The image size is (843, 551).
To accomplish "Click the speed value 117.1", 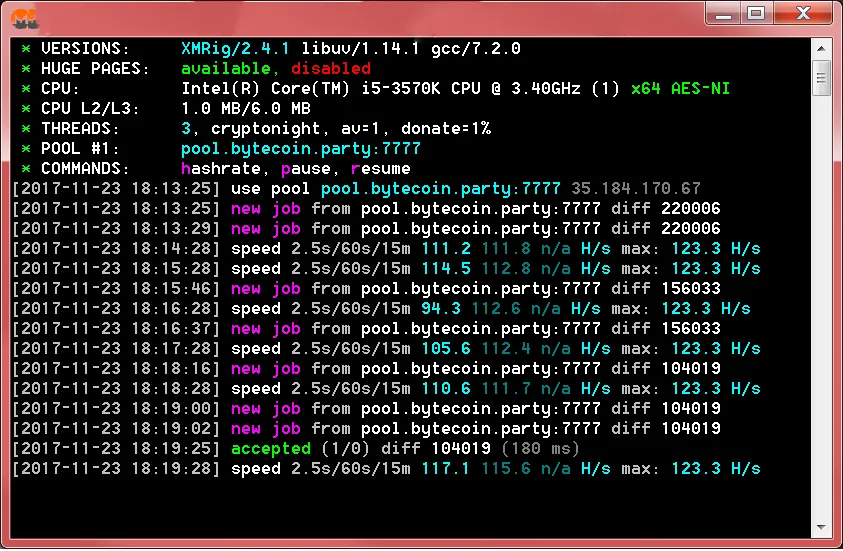I will pos(446,469).
